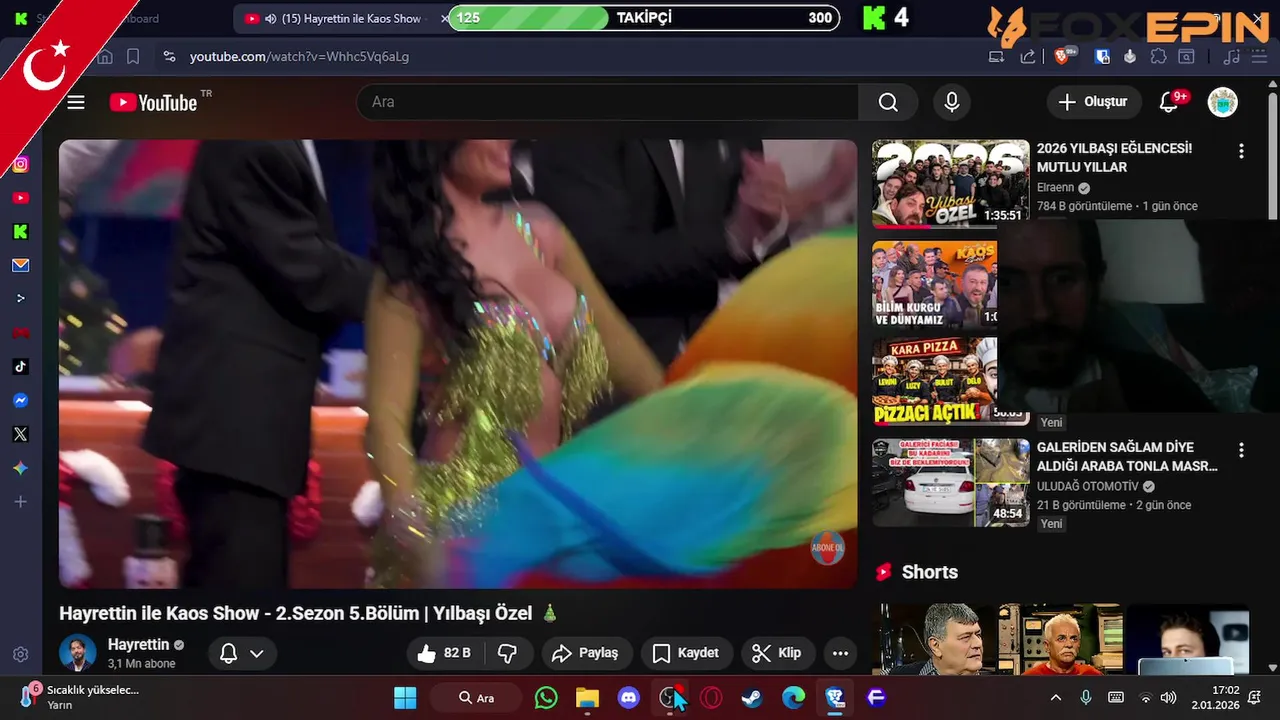
Task: Open WhatsApp from the taskbar
Action: click(x=546, y=697)
